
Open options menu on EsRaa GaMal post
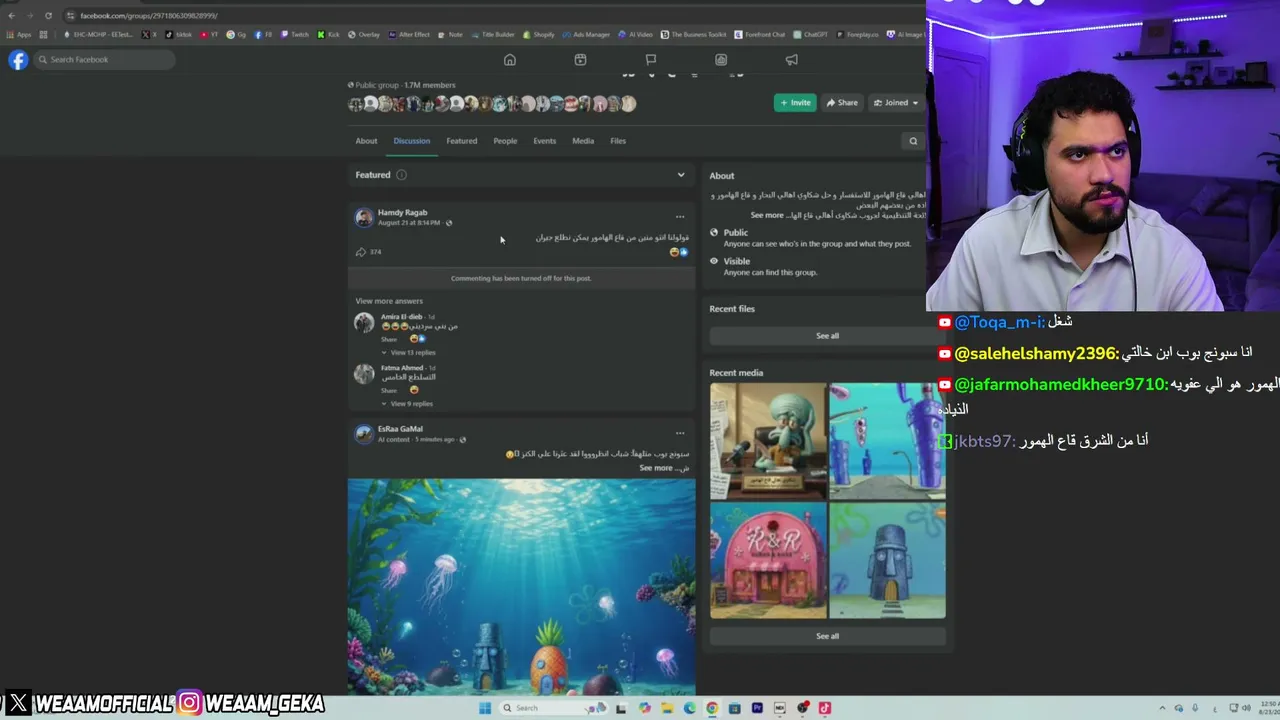(x=680, y=433)
